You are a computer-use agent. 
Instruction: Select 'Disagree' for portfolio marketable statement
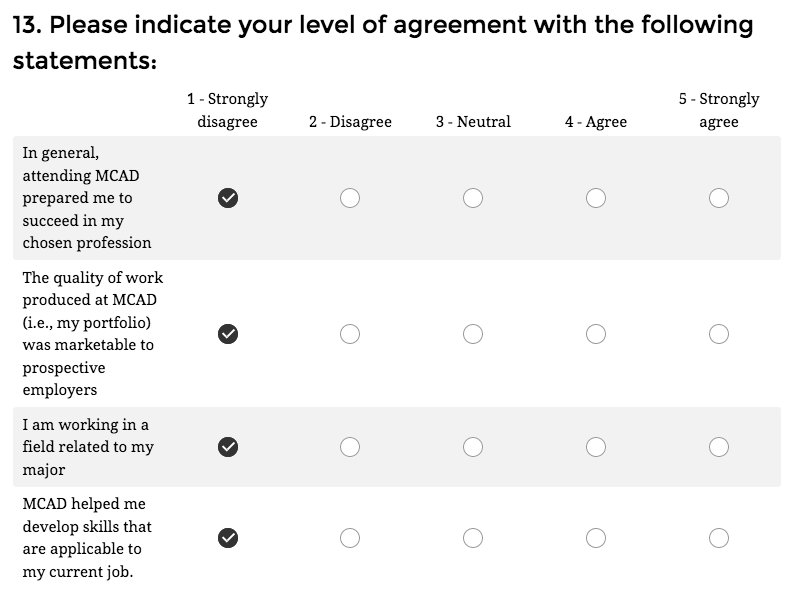(x=350, y=333)
